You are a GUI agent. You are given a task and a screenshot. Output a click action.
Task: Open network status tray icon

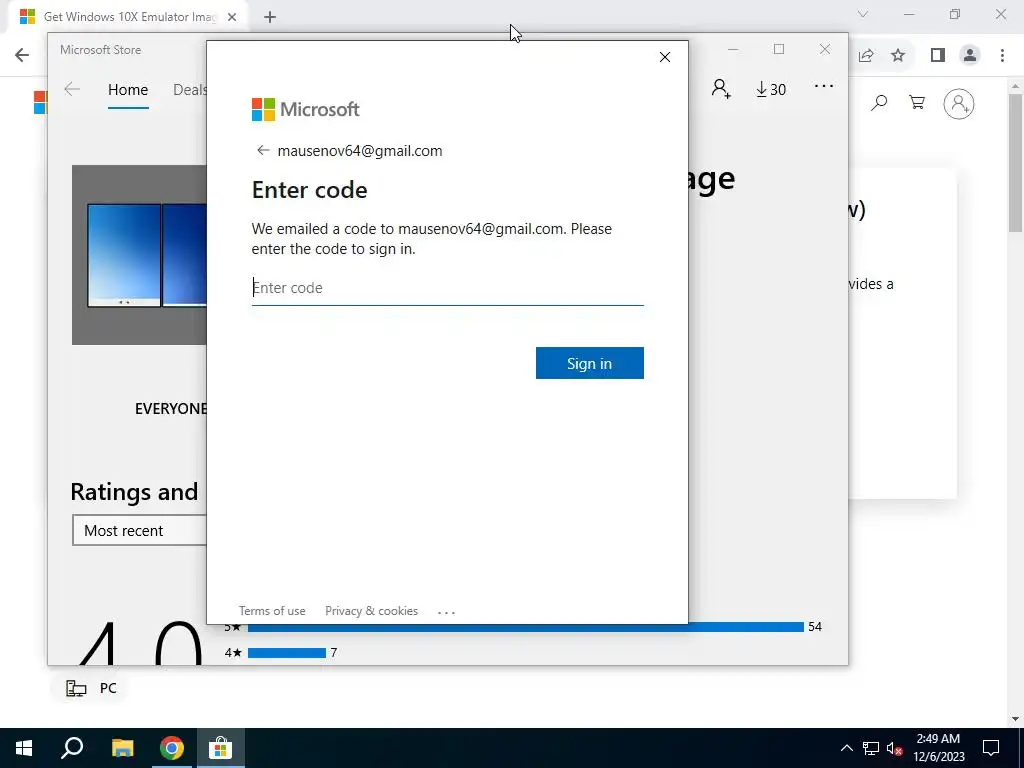(871, 748)
